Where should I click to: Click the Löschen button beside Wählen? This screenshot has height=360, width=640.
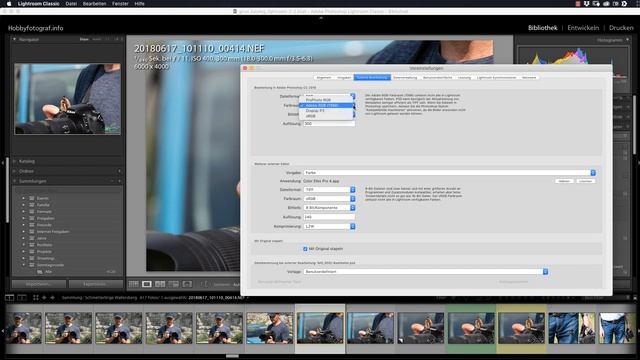pos(585,181)
